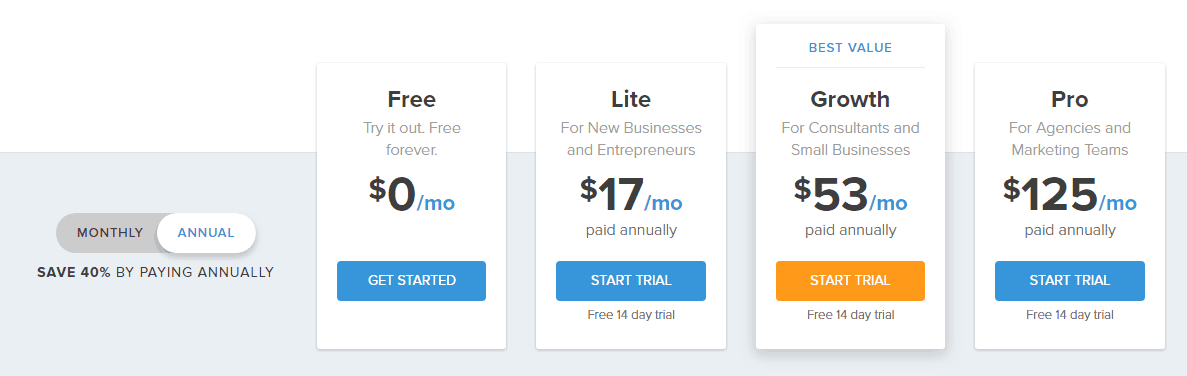Click Free 14 day trial under Growth

point(850,315)
